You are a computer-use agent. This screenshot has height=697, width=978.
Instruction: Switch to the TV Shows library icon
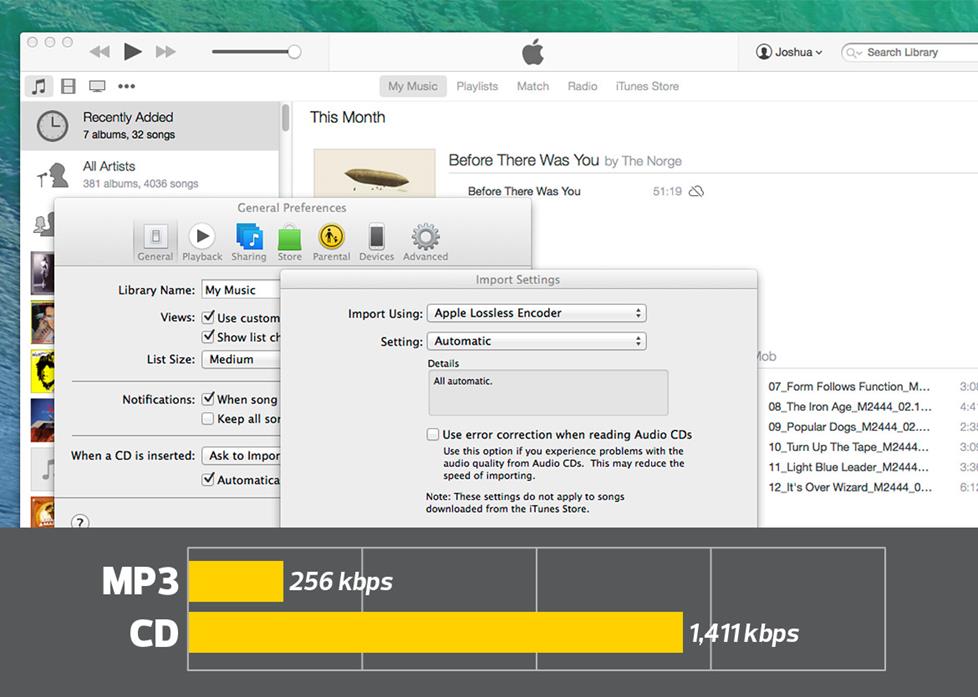97,86
